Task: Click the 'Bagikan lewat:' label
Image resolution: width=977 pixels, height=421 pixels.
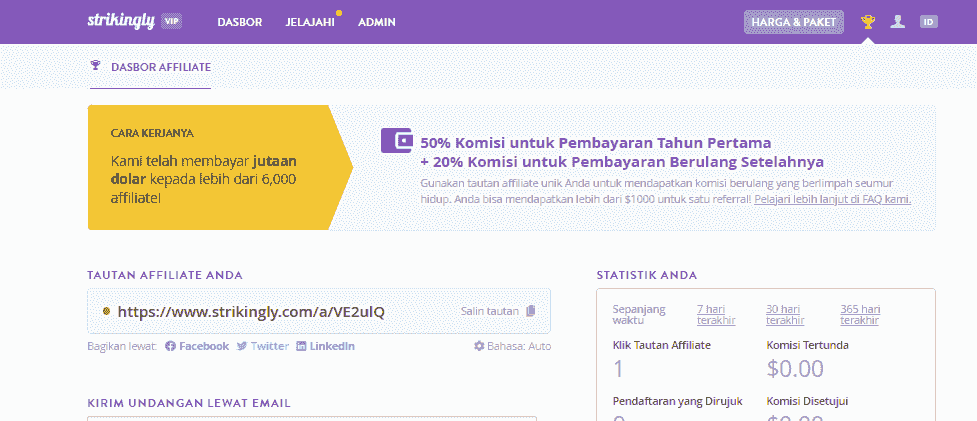Action: point(122,346)
